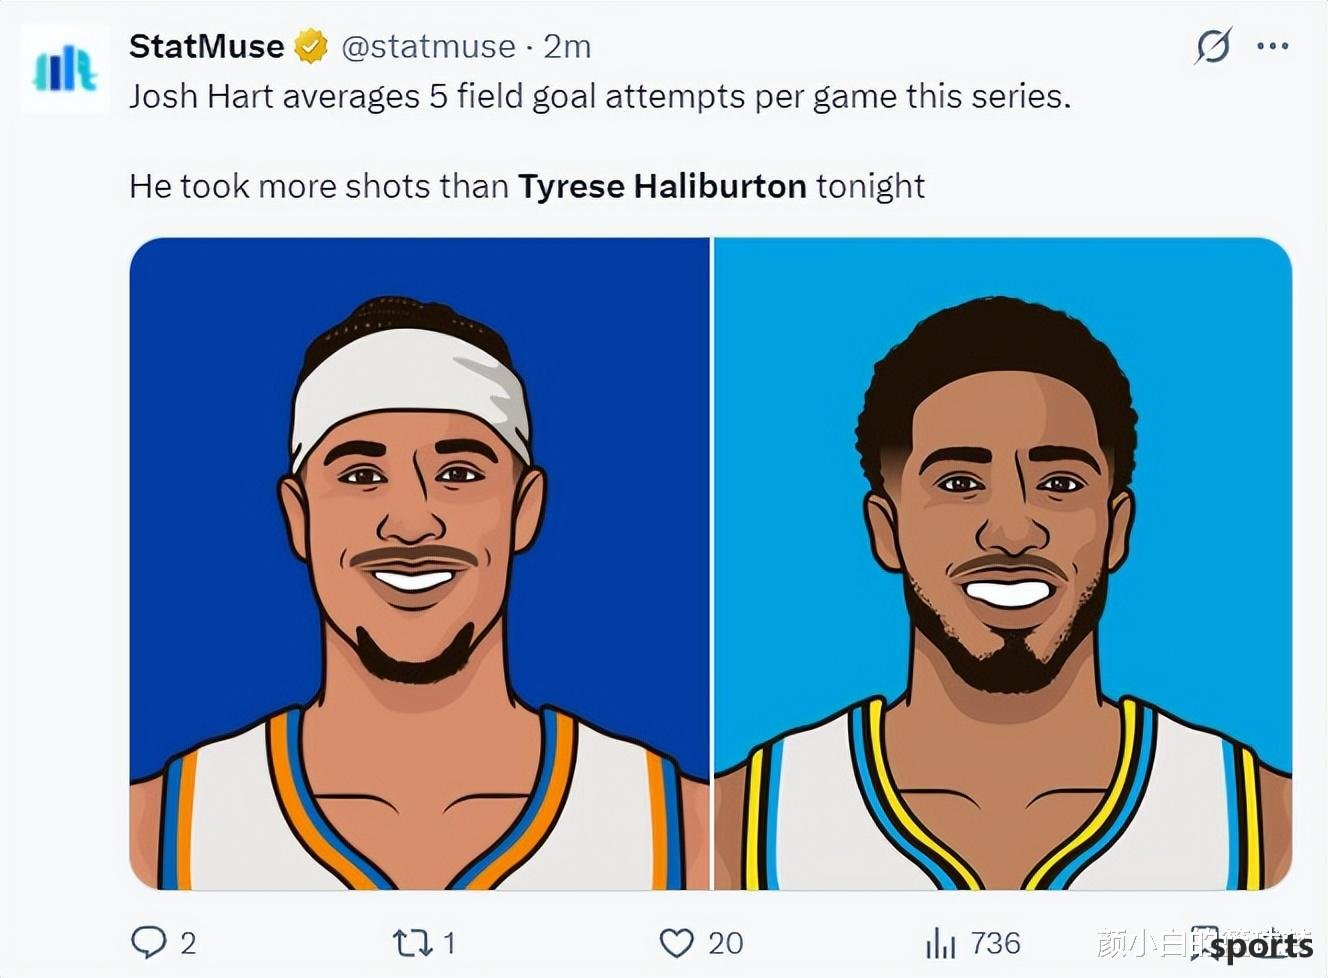
Task: Bookmark the post near the sports watermark
Action: 1203,942
